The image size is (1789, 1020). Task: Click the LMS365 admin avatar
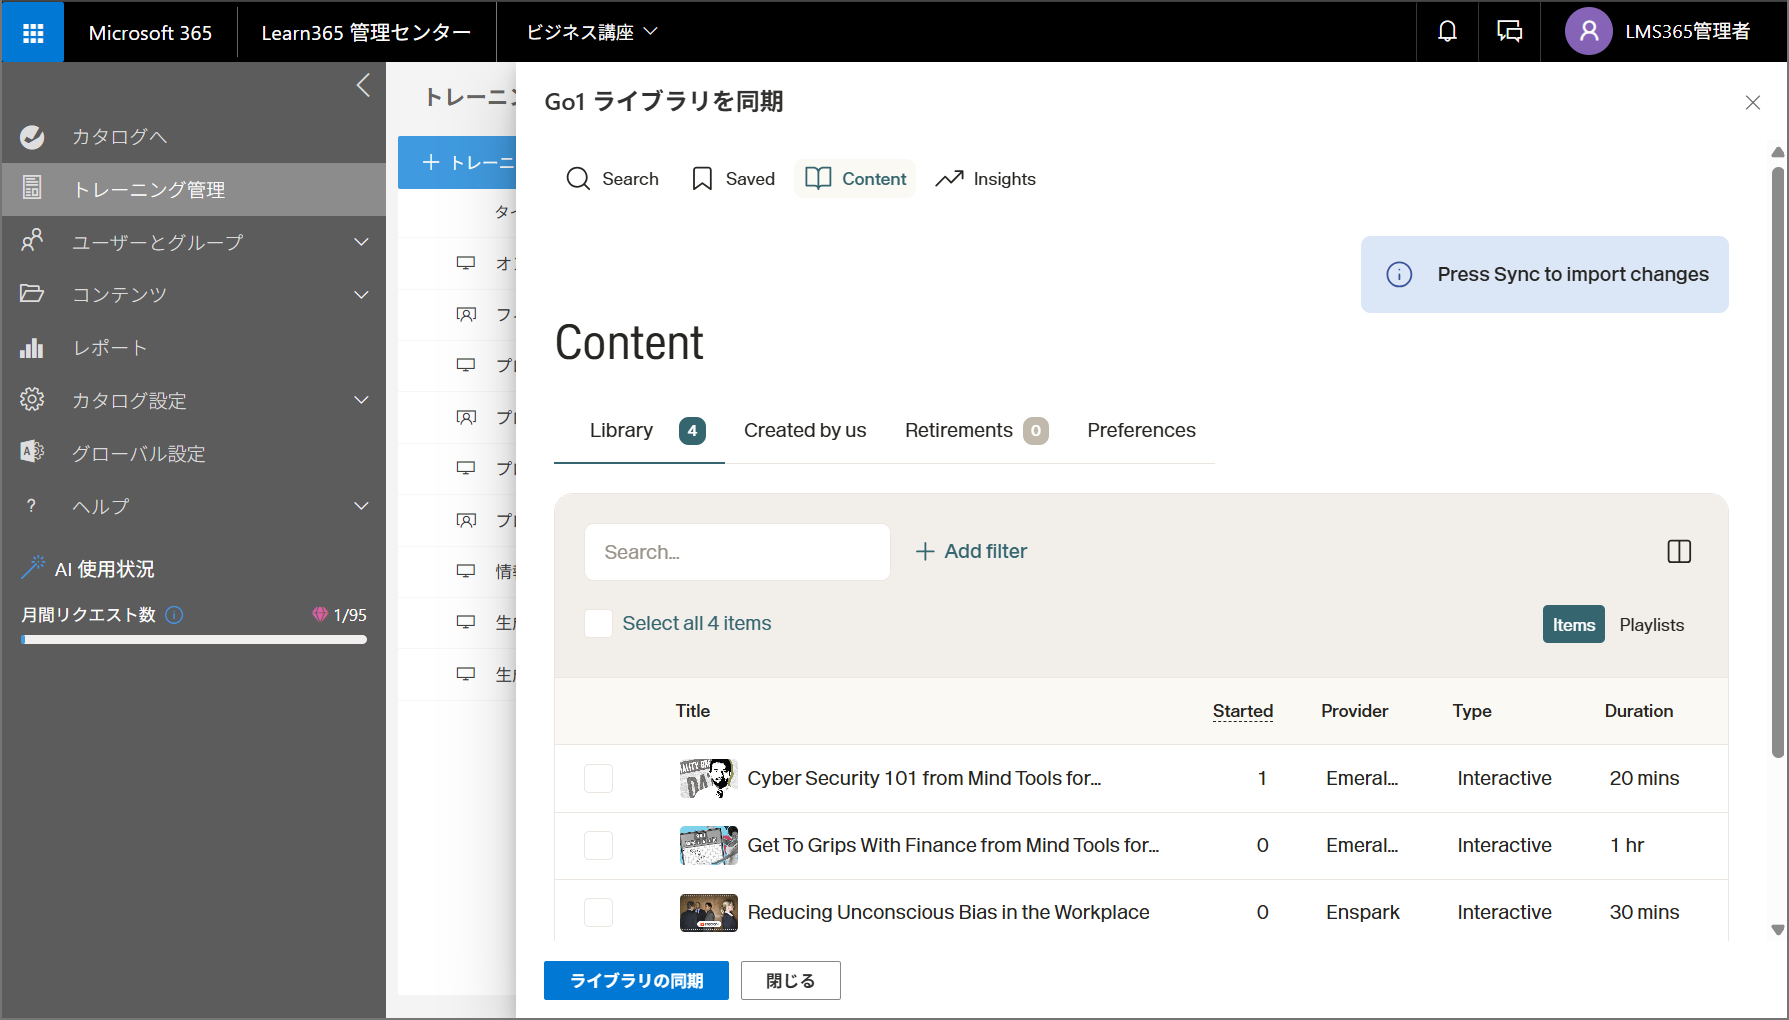[x=1588, y=32]
